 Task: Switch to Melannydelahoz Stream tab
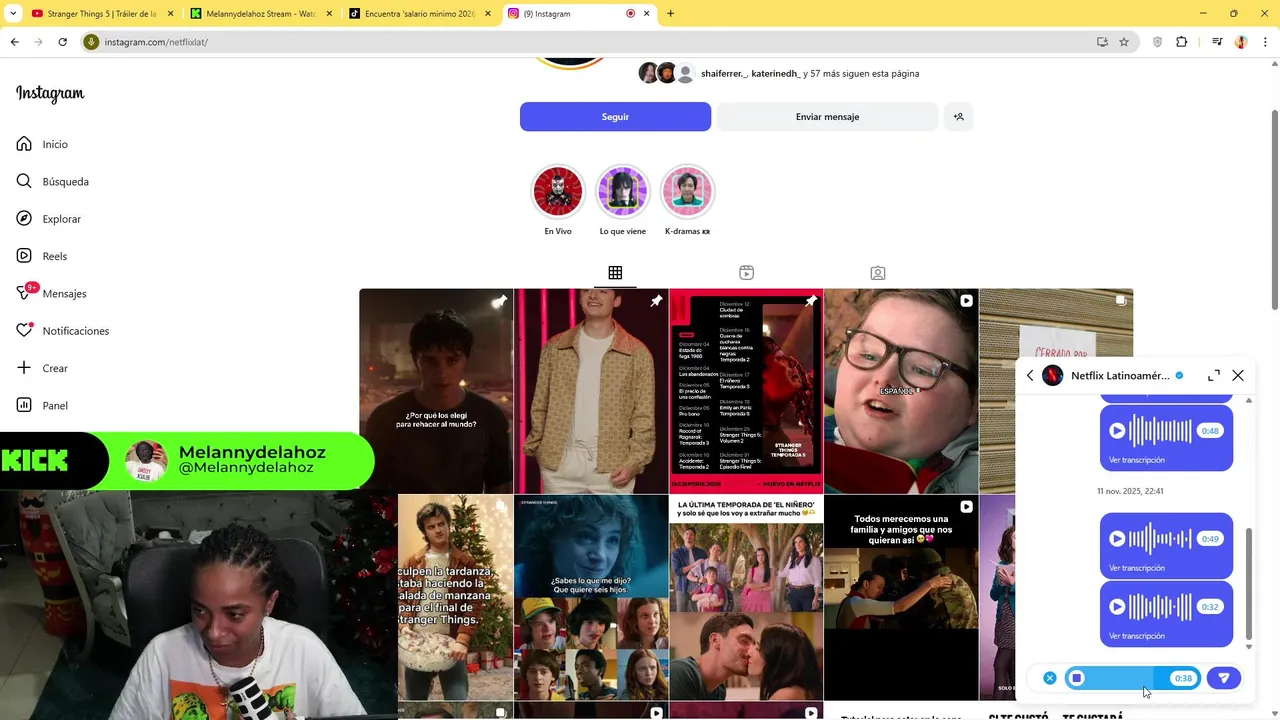[x=260, y=14]
